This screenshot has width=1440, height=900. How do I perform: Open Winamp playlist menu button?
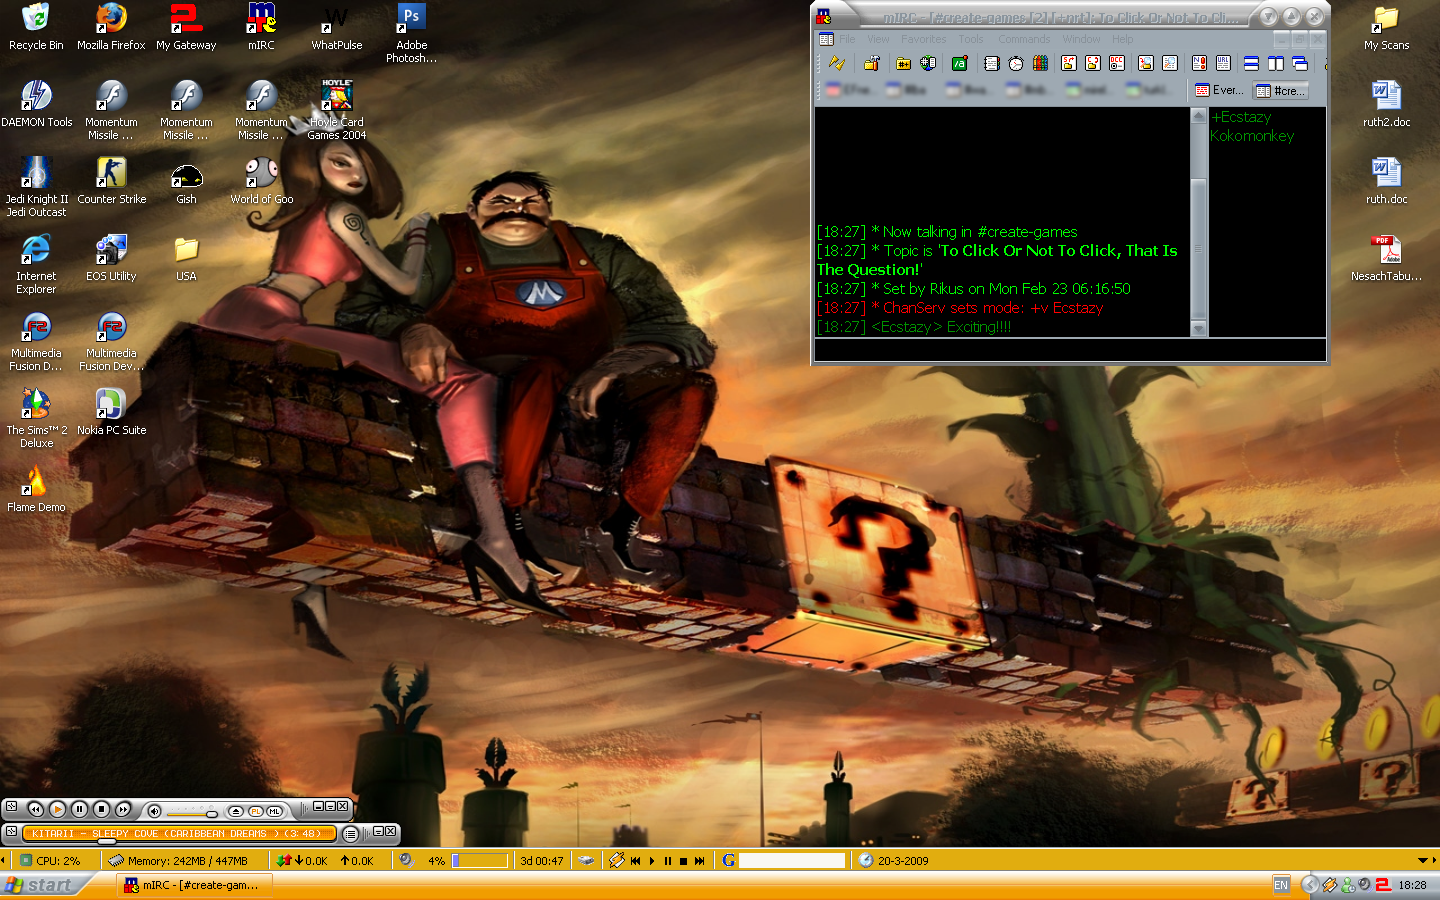click(x=350, y=833)
